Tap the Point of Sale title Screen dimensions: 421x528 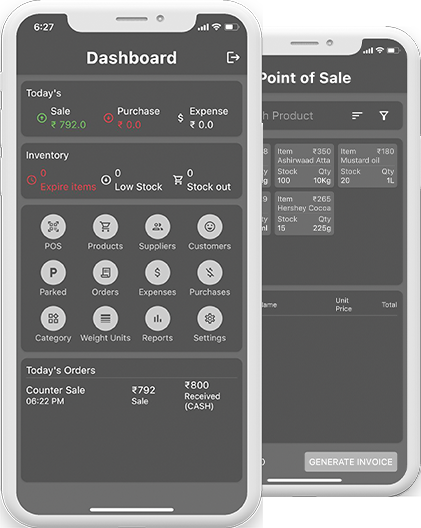(306, 78)
